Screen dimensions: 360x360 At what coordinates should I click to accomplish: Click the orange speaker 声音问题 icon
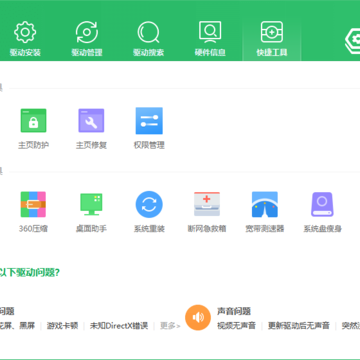click(198, 317)
